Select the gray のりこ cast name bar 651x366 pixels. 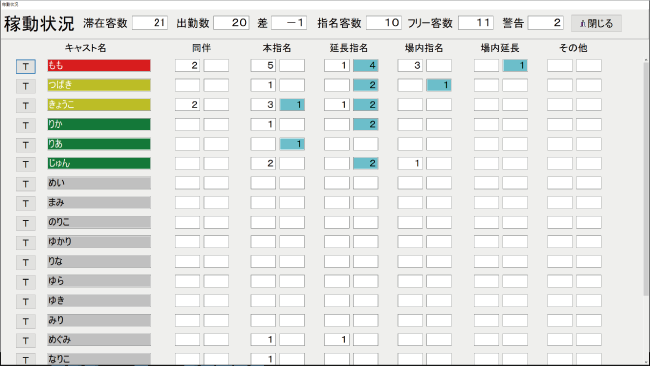(x=99, y=222)
